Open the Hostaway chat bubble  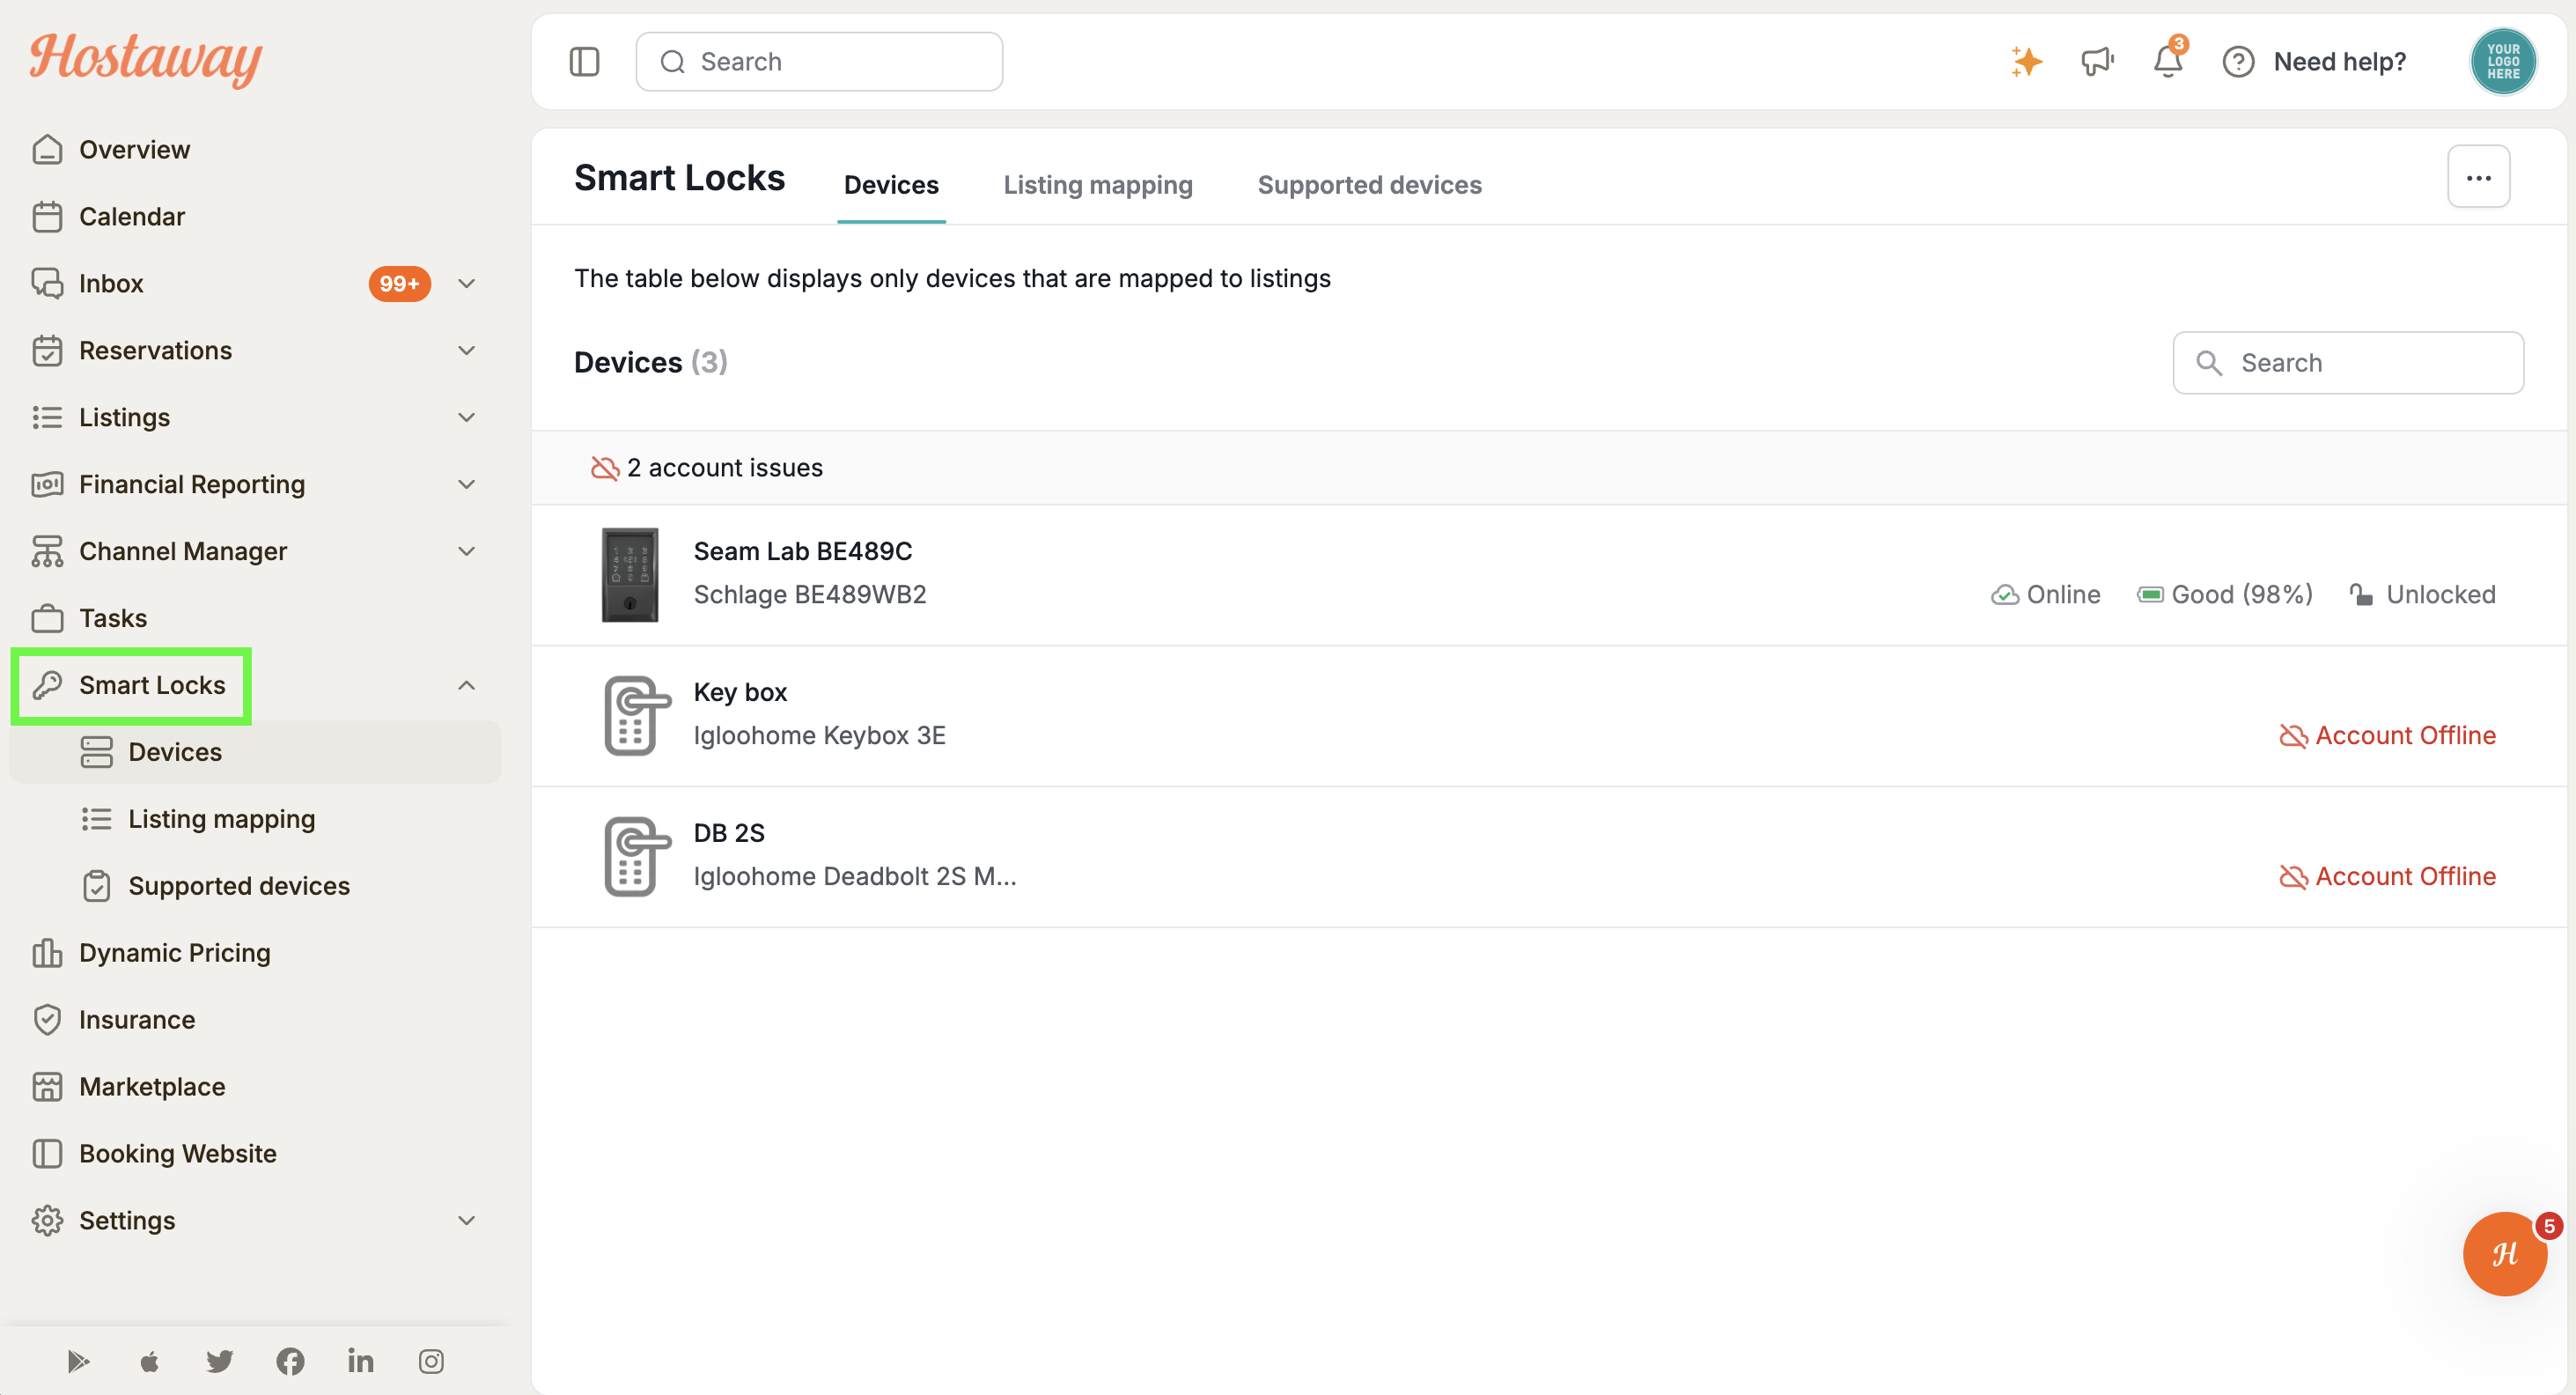(x=2504, y=1253)
